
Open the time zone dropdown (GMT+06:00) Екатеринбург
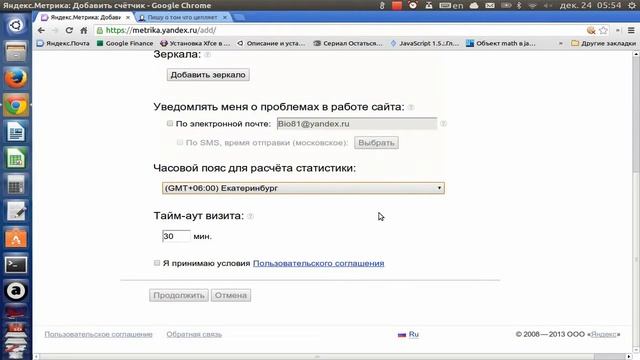point(303,188)
